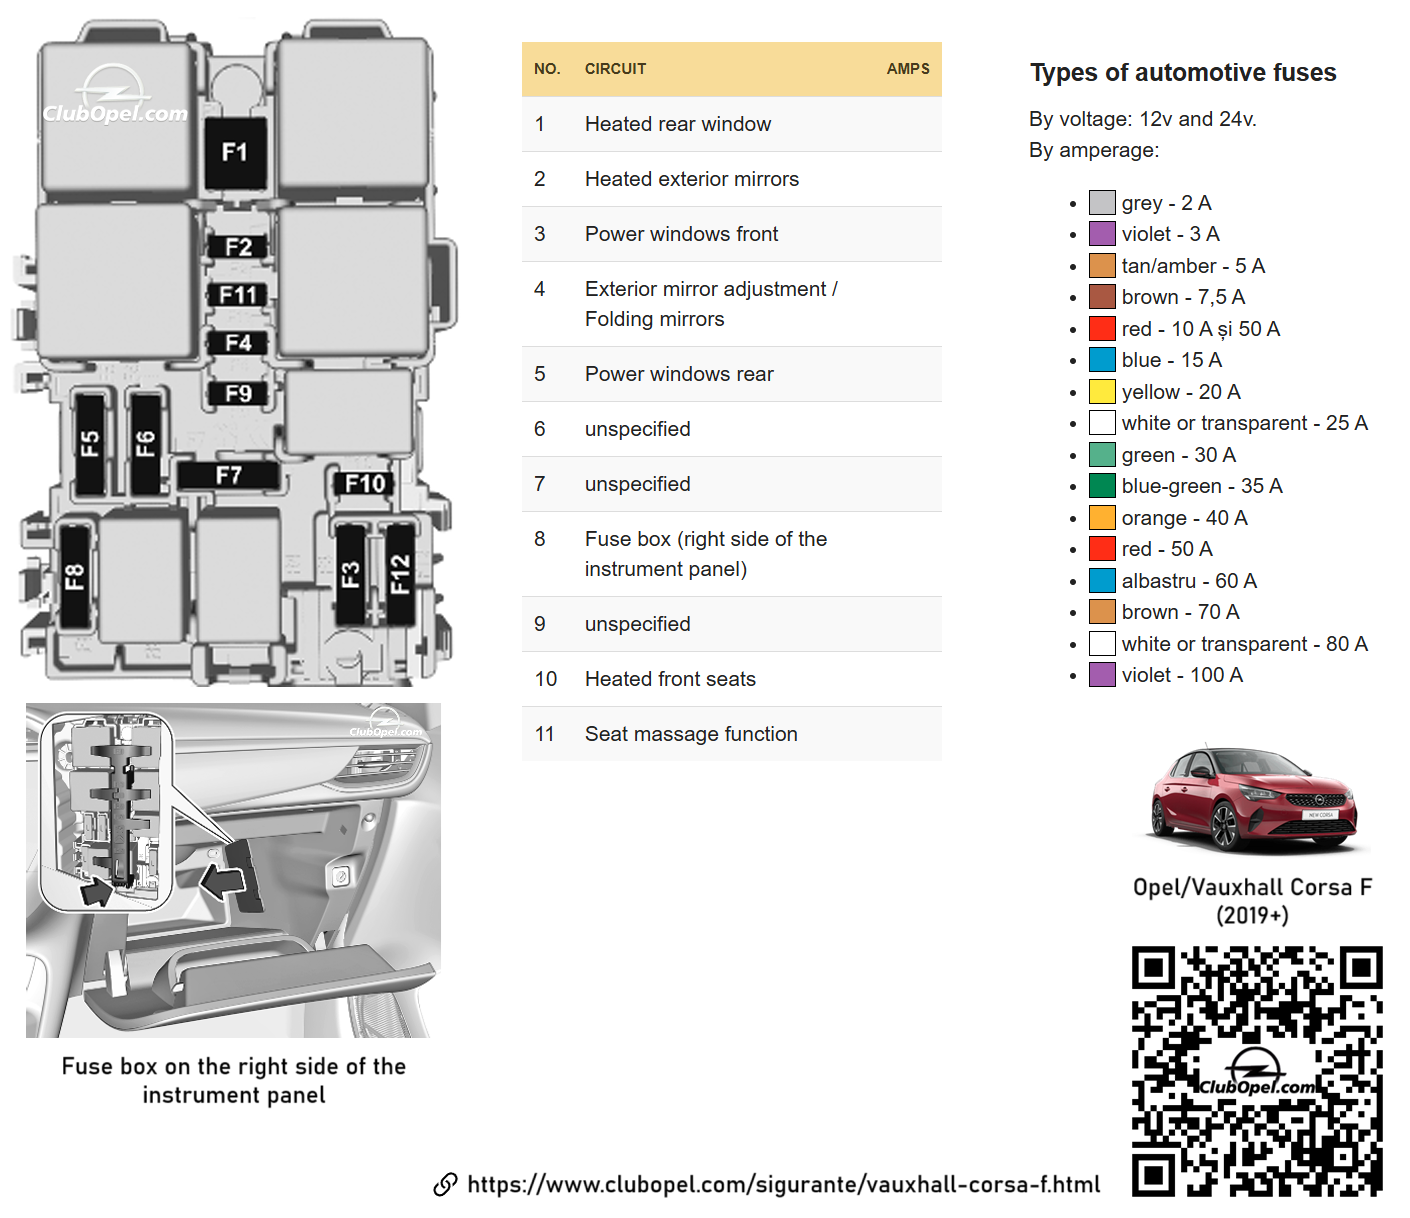
Task: Click fuse F7 in the diagram
Action: (228, 475)
